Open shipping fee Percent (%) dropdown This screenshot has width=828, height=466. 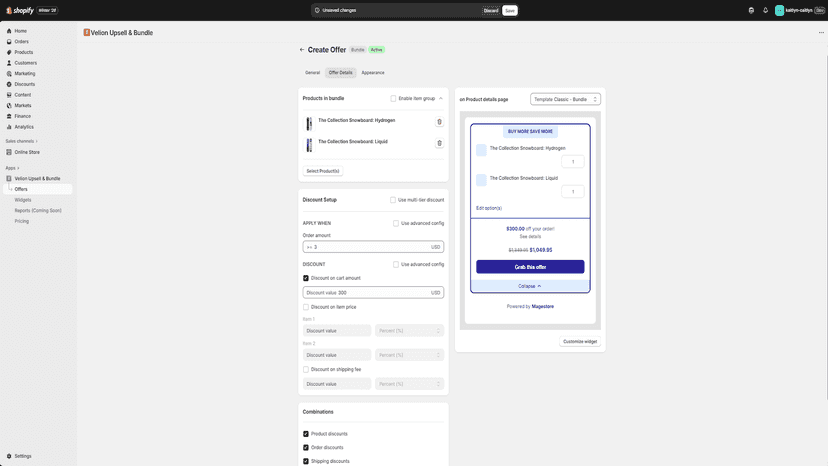pyautogui.click(x=409, y=384)
